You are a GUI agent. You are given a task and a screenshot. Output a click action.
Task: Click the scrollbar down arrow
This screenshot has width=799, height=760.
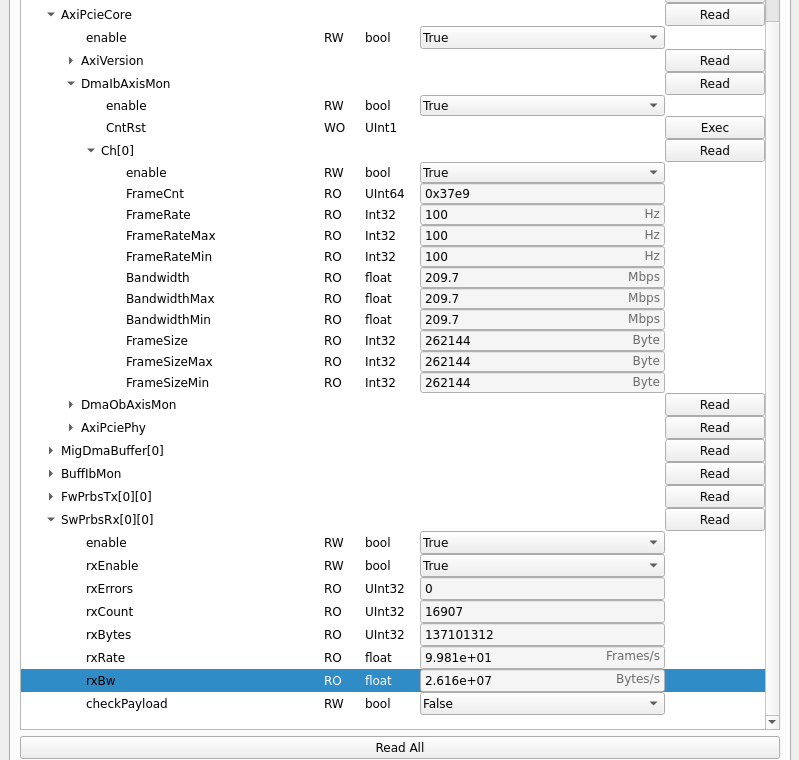coord(772,721)
